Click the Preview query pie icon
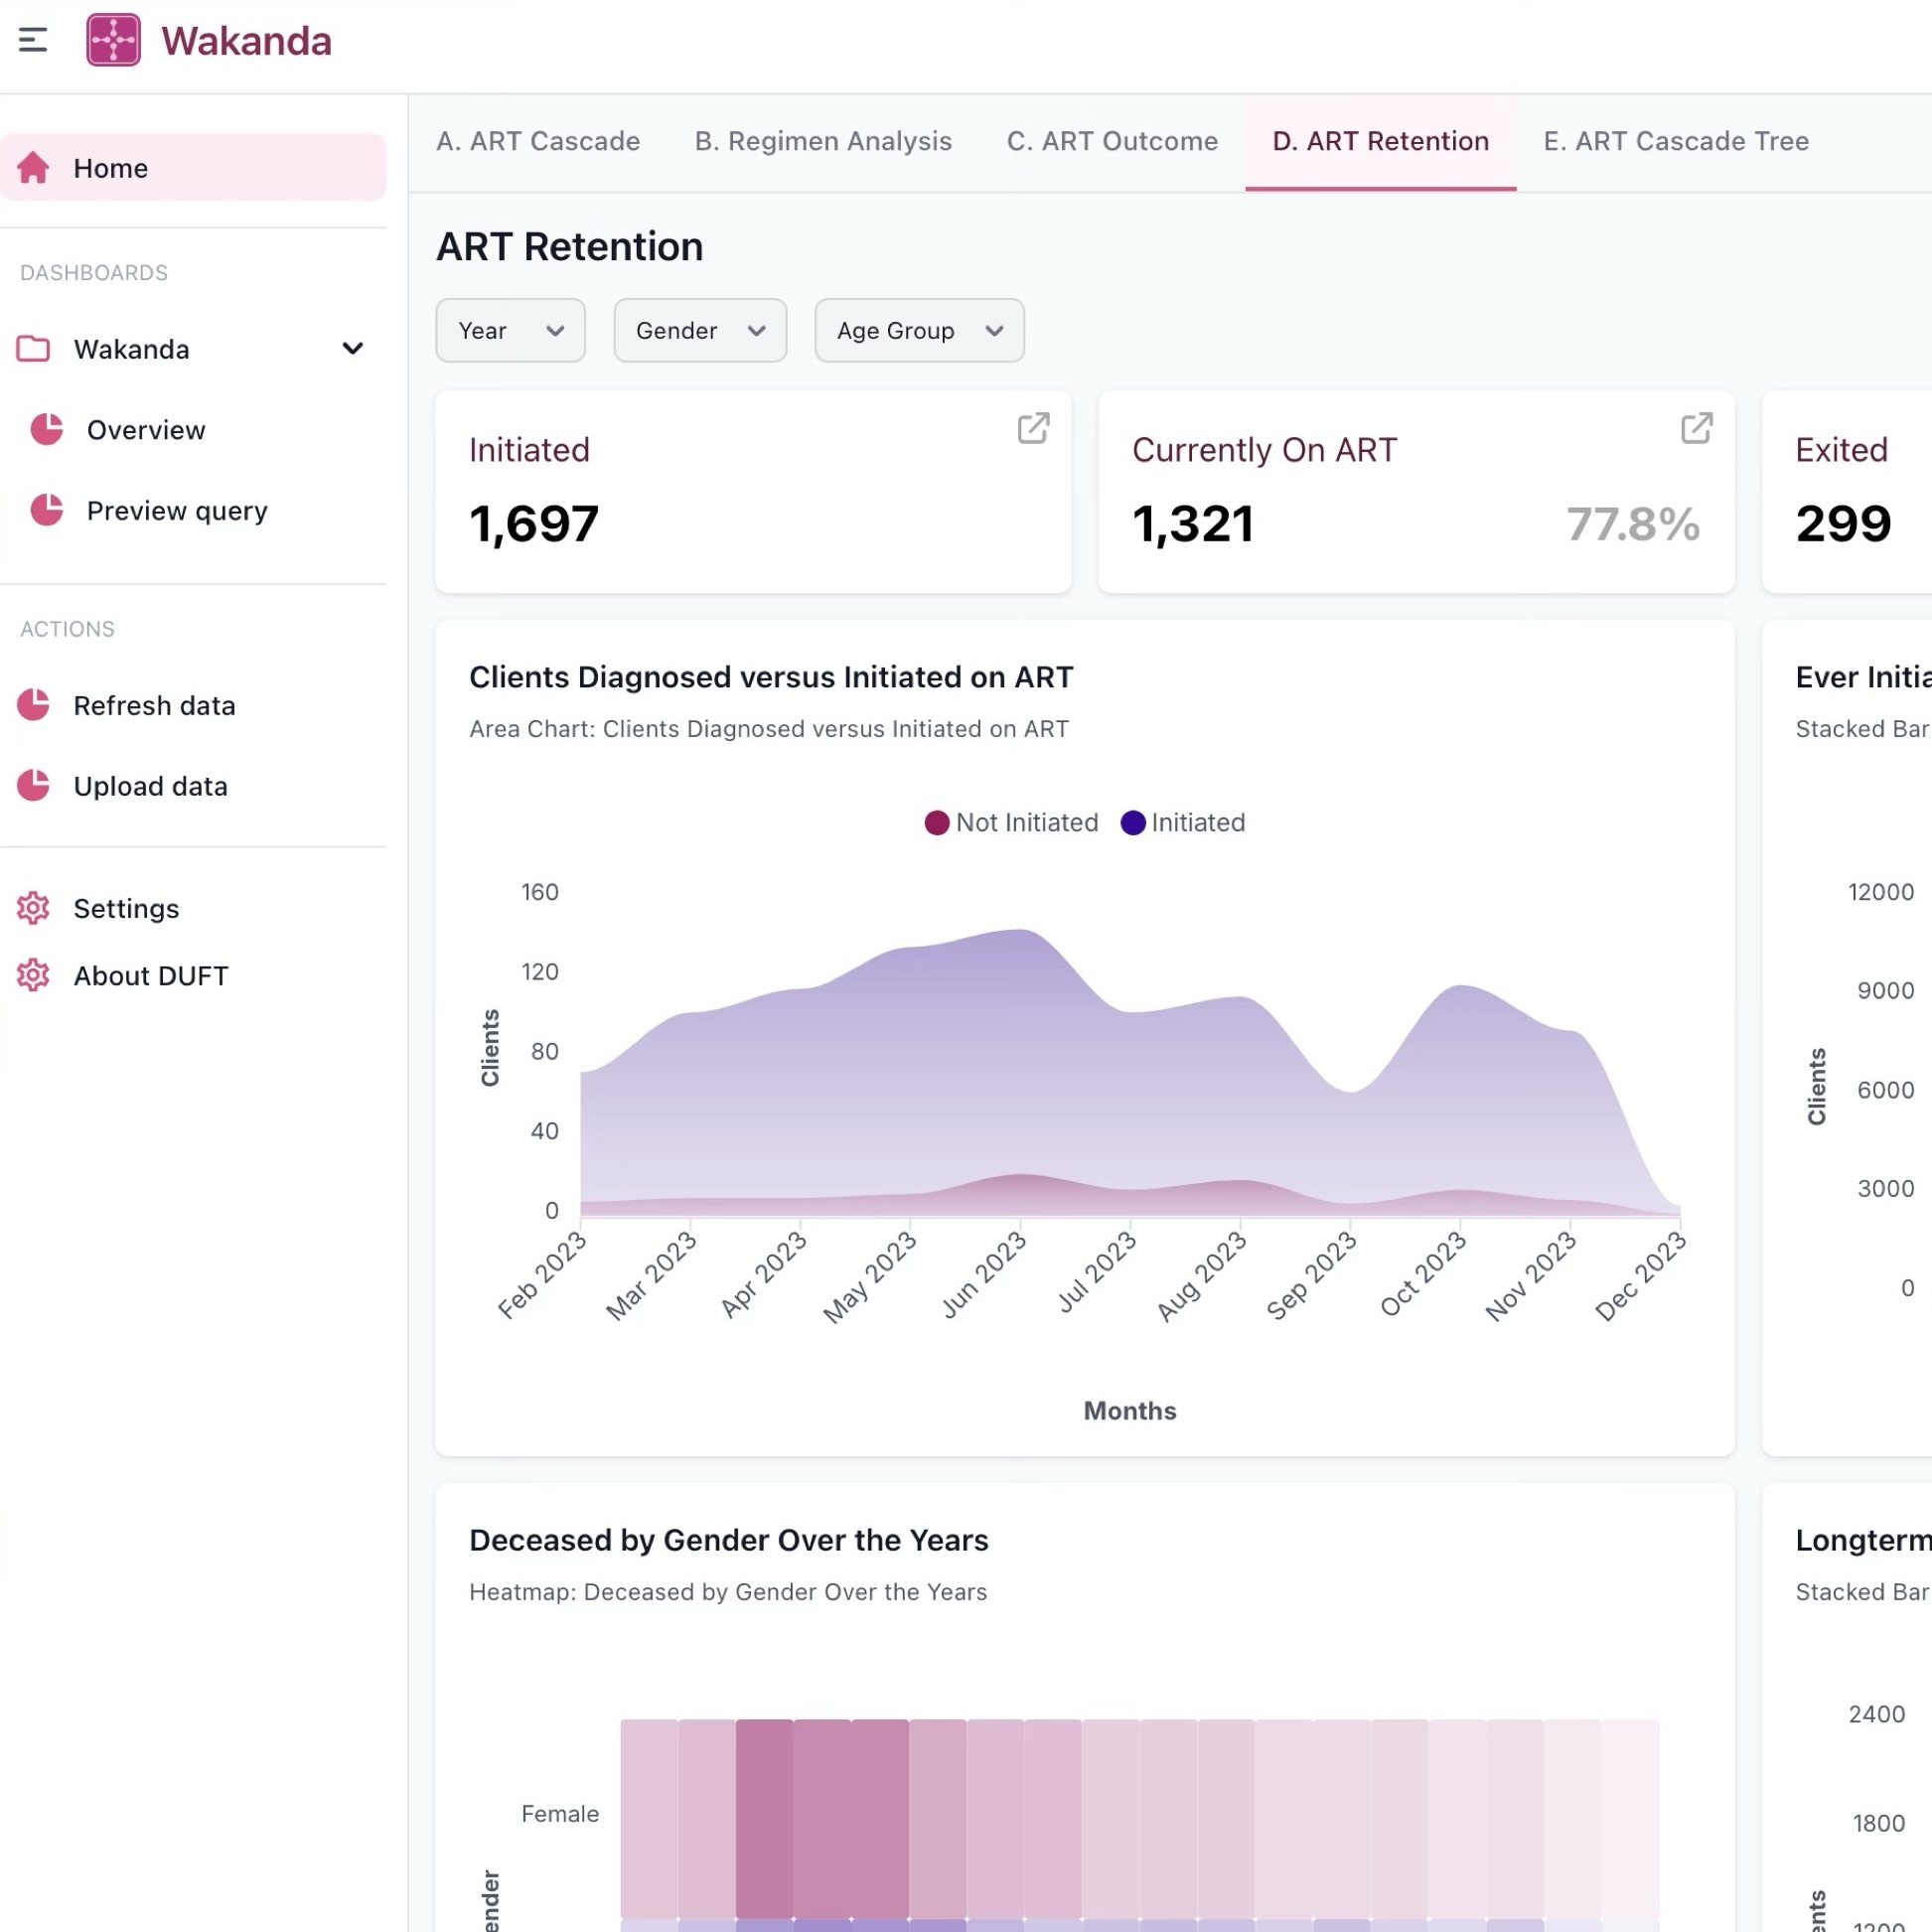Screen dimensions: 1932x1932 point(46,510)
